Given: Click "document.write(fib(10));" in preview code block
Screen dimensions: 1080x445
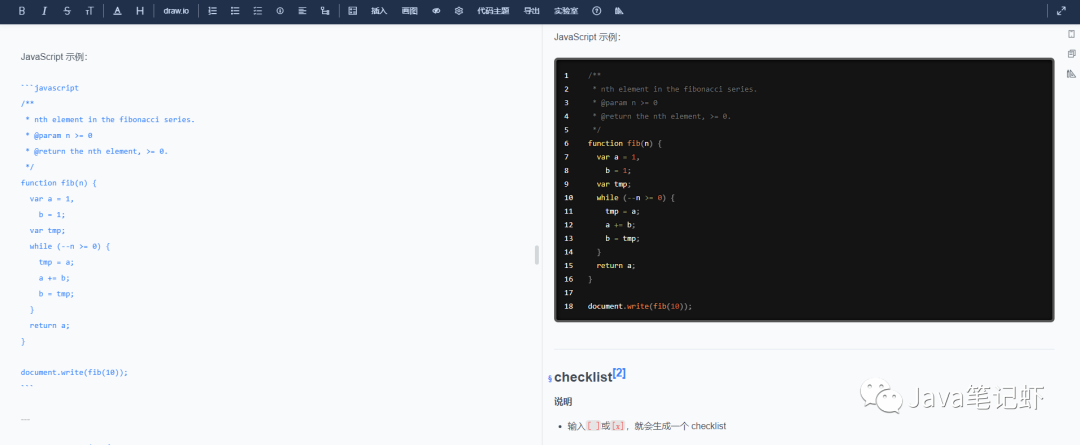Looking at the screenshot, I should (x=640, y=307).
